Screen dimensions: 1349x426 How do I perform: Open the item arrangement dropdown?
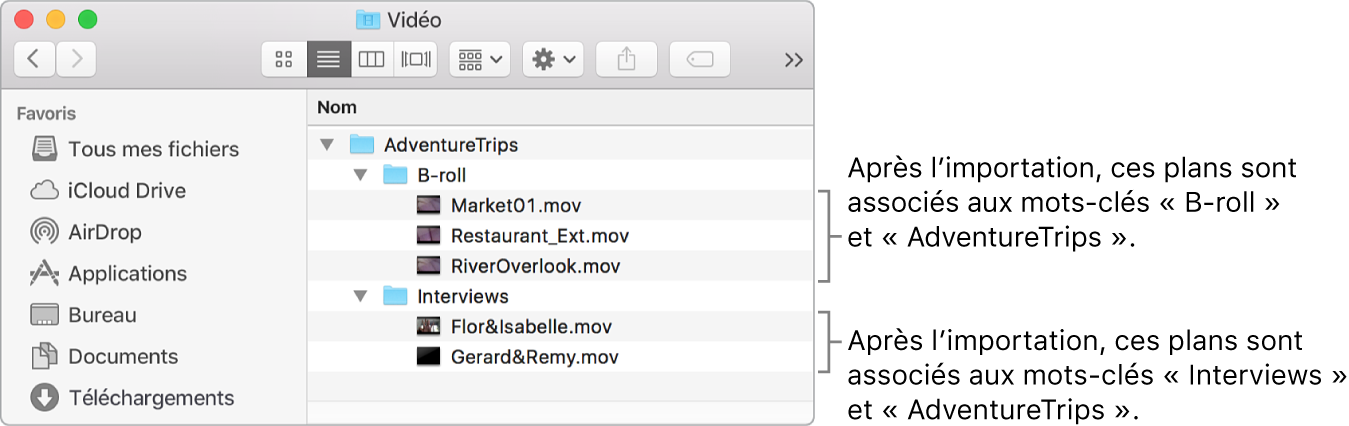[481, 59]
